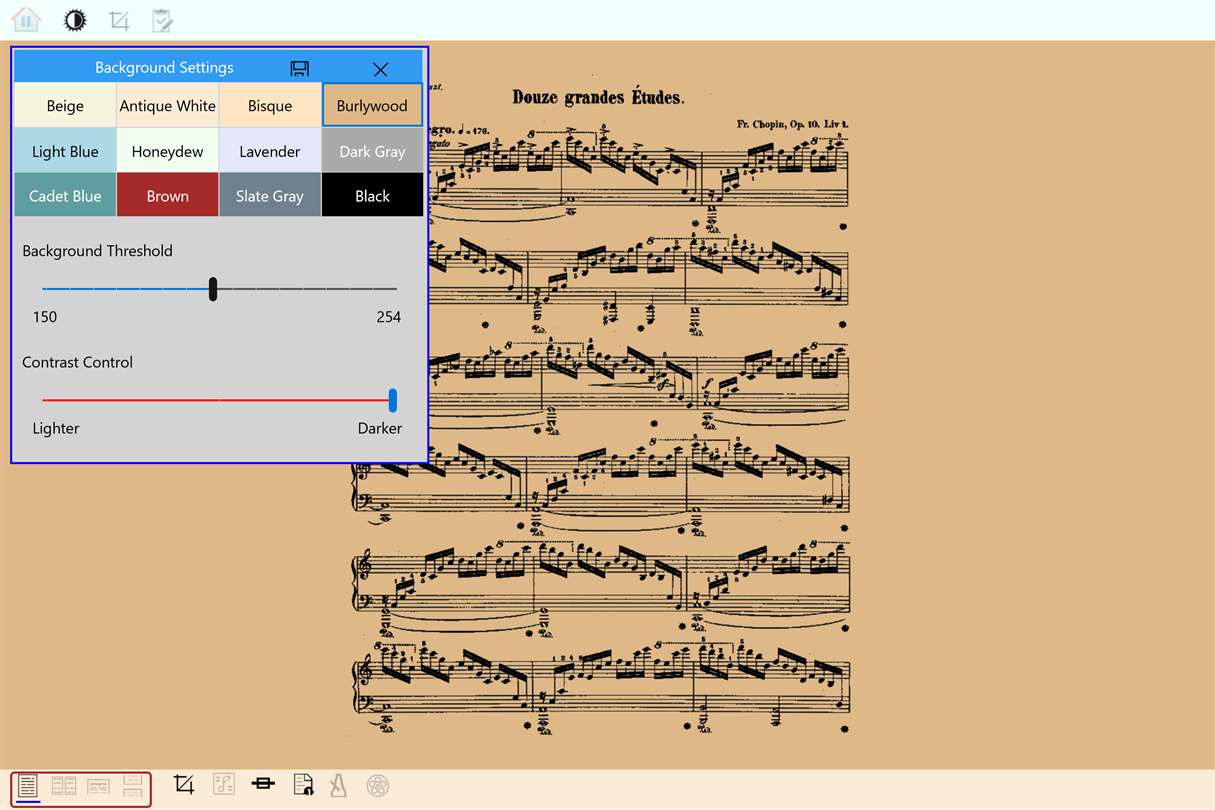Click the threshold minimum value 150
Viewport: 1215px width, 810px height.
click(x=45, y=317)
